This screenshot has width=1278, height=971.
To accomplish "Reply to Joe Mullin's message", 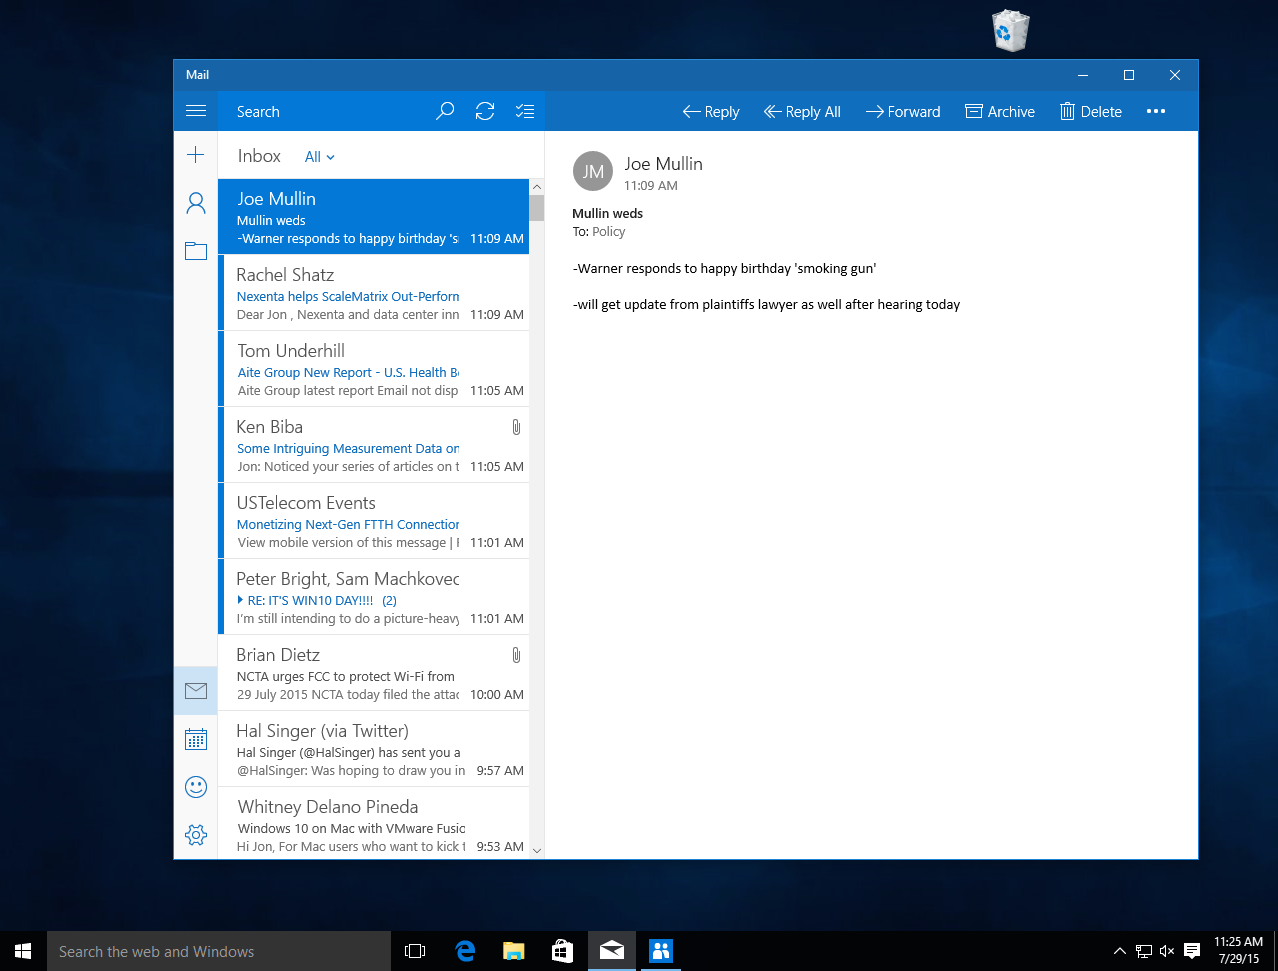I will point(711,112).
